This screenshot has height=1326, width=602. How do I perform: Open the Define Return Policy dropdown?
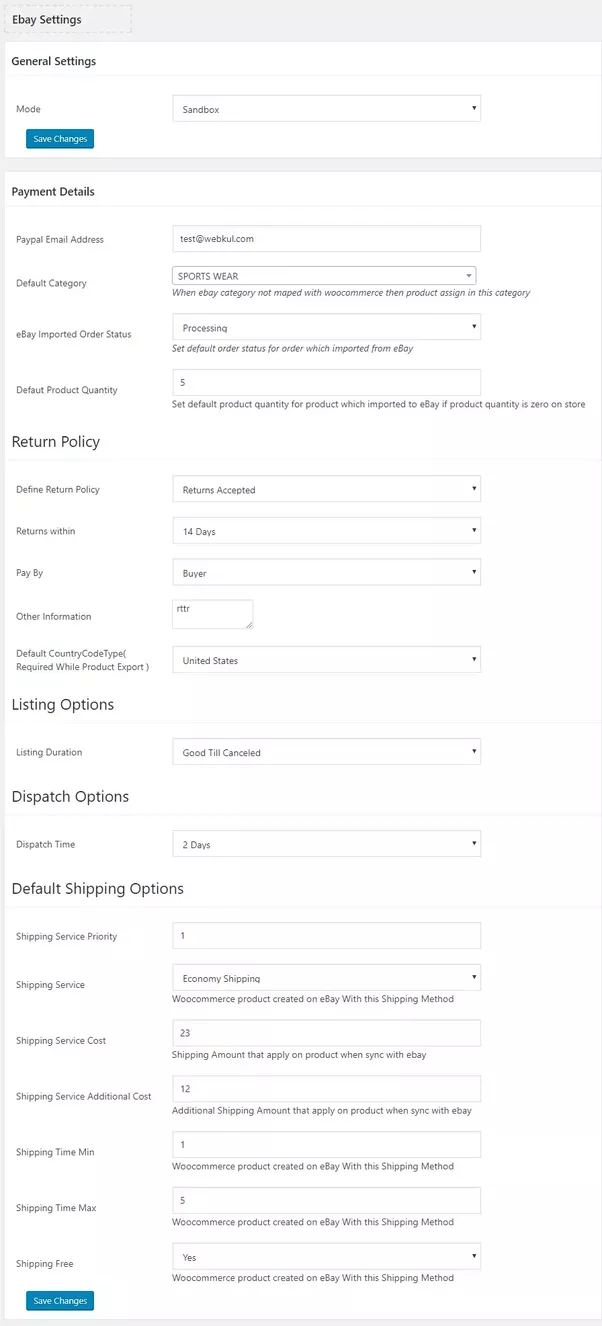[x=326, y=490]
